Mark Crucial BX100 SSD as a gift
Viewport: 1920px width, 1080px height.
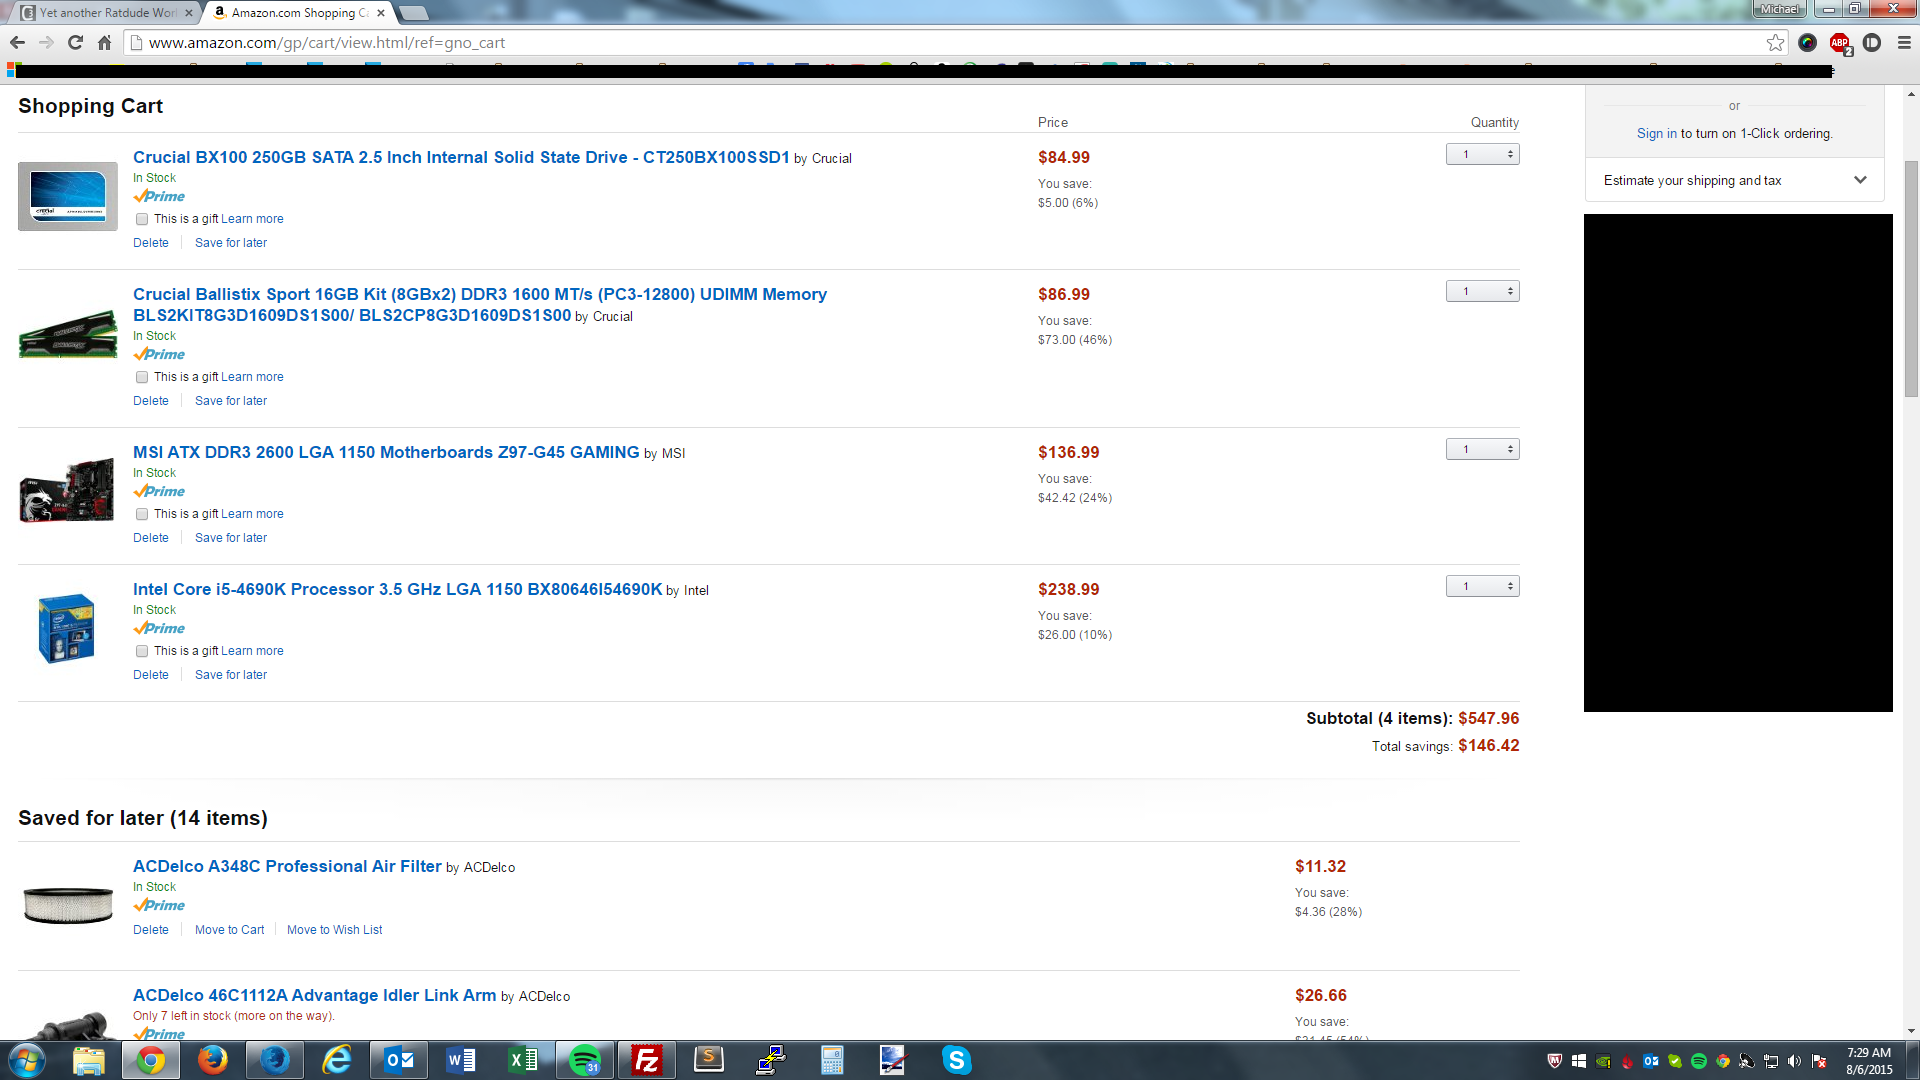point(142,219)
